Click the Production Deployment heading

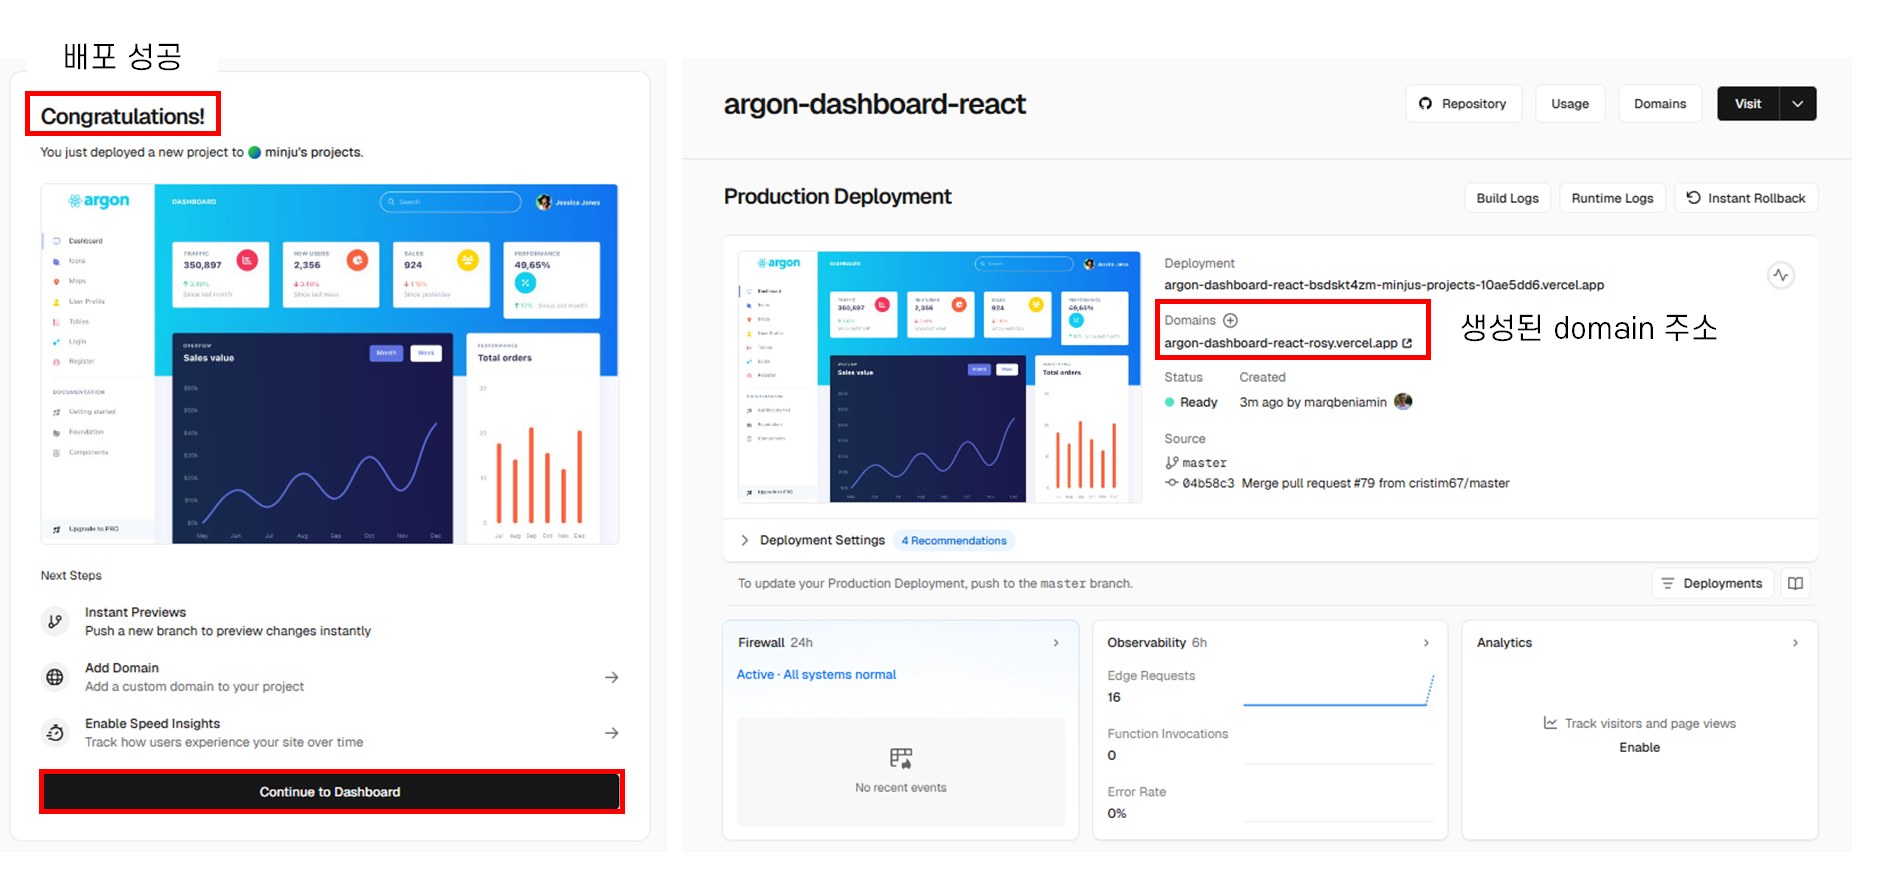click(838, 197)
